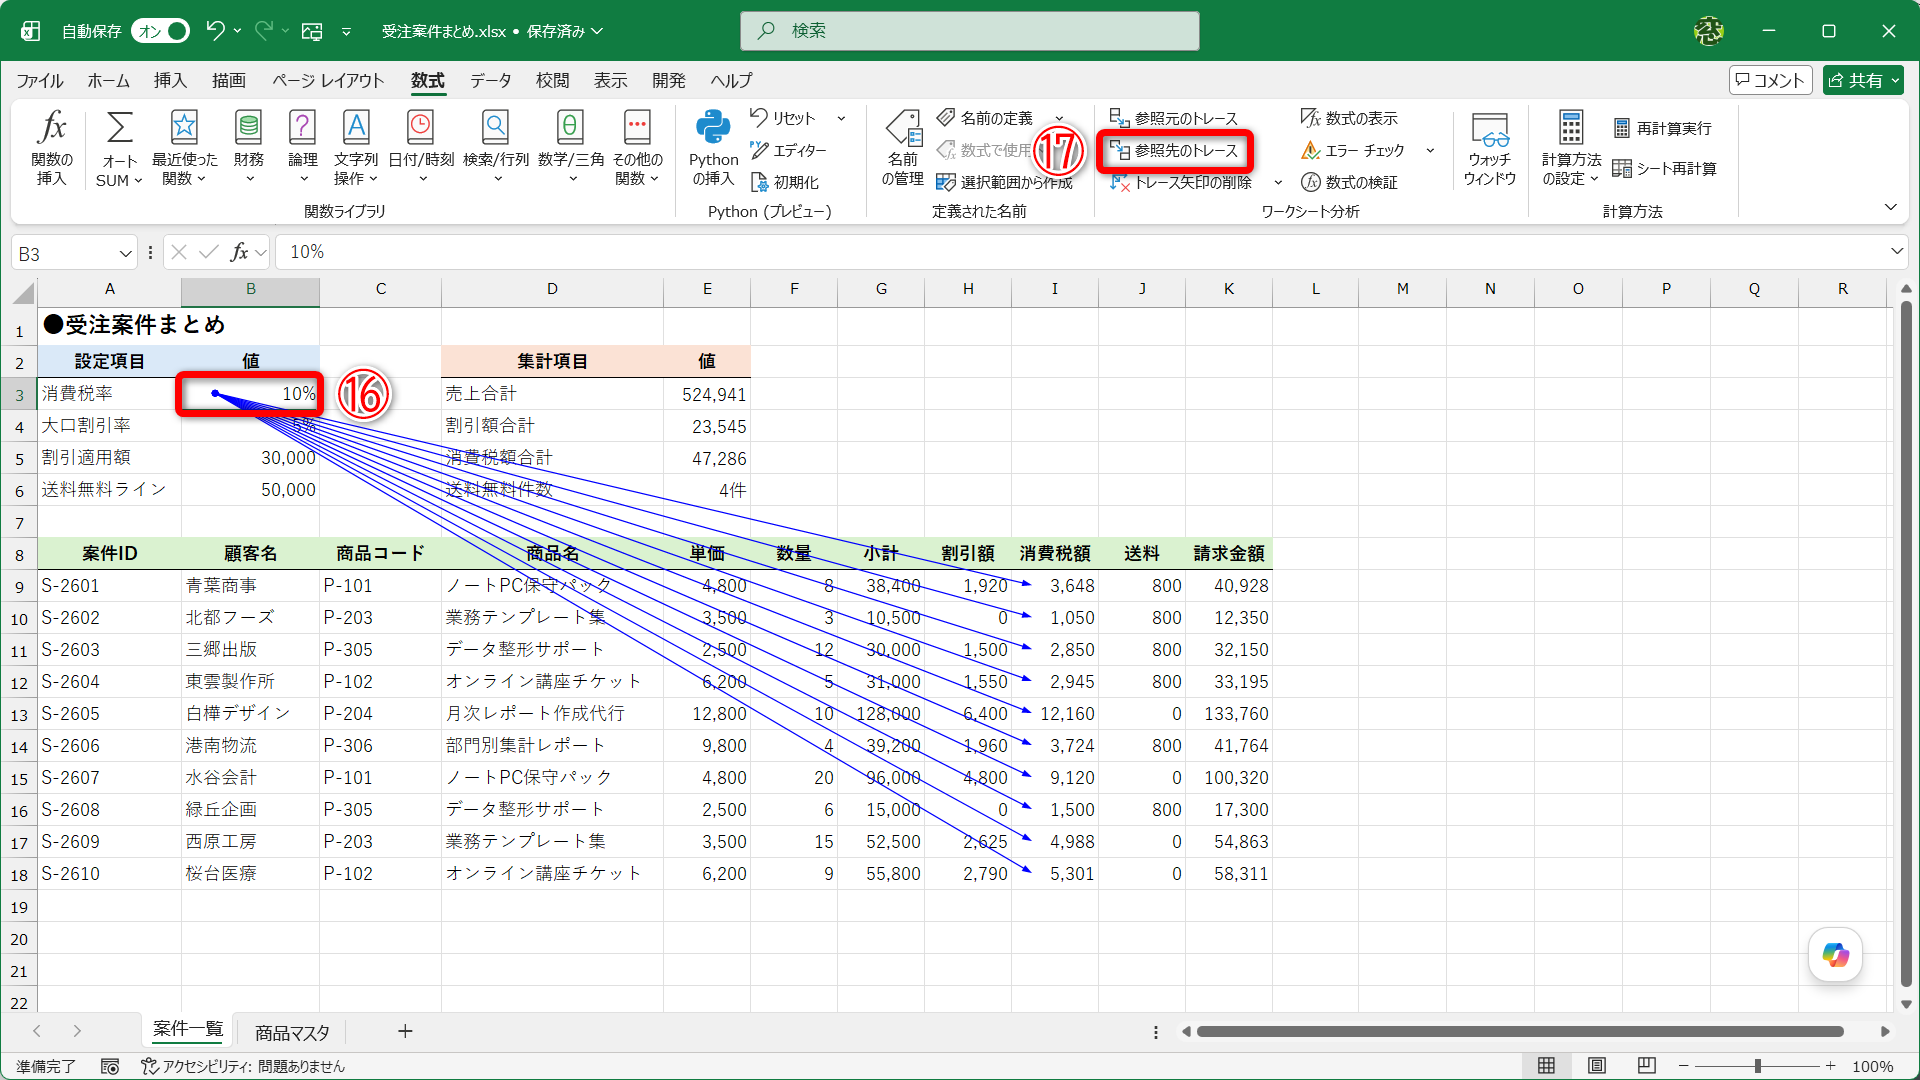Select cell A9 containing S-2601
The width and height of the screenshot is (1920, 1080).
[109, 586]
